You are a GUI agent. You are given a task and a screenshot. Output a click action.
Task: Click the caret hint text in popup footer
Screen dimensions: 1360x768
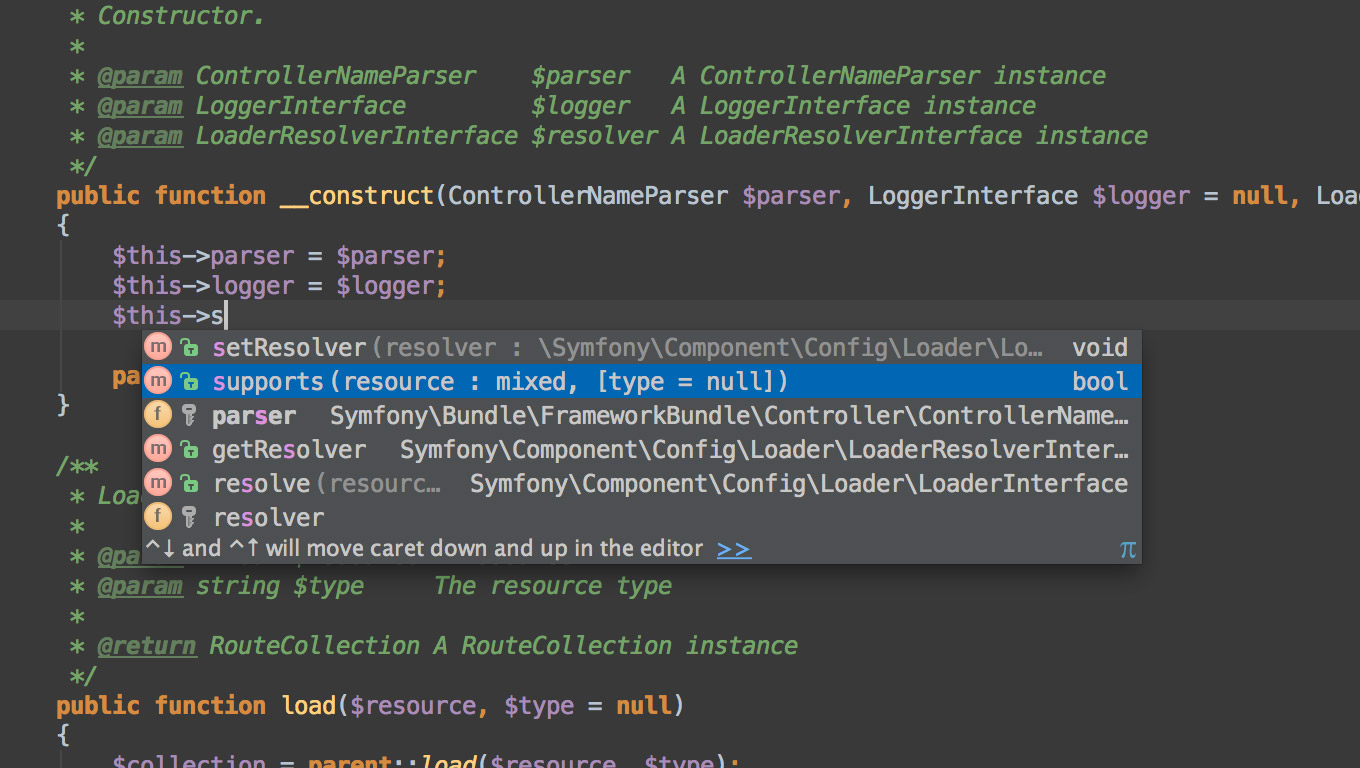[424, 548]
